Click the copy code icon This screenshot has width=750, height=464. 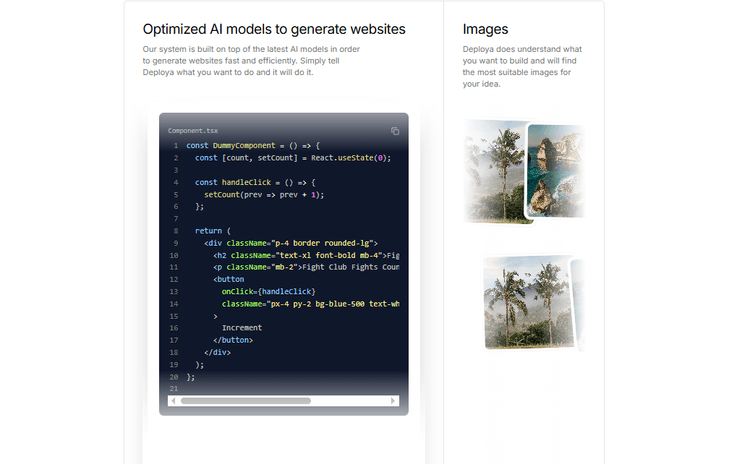coord(395,131)
